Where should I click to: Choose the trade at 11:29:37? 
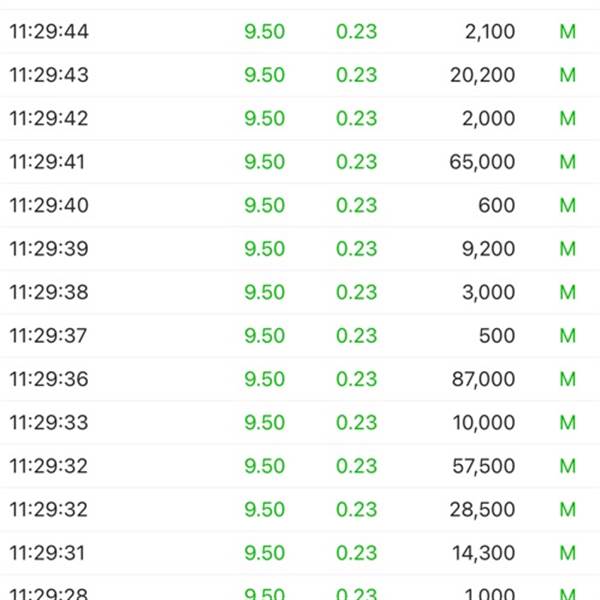[300, 335]
